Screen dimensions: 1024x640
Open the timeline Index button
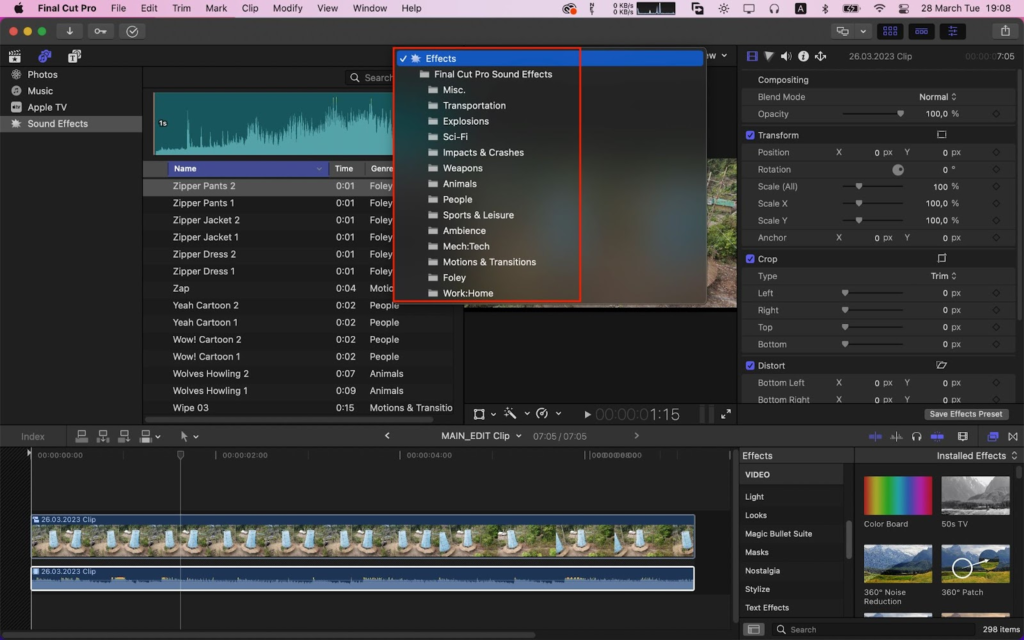tap(33, 436)
